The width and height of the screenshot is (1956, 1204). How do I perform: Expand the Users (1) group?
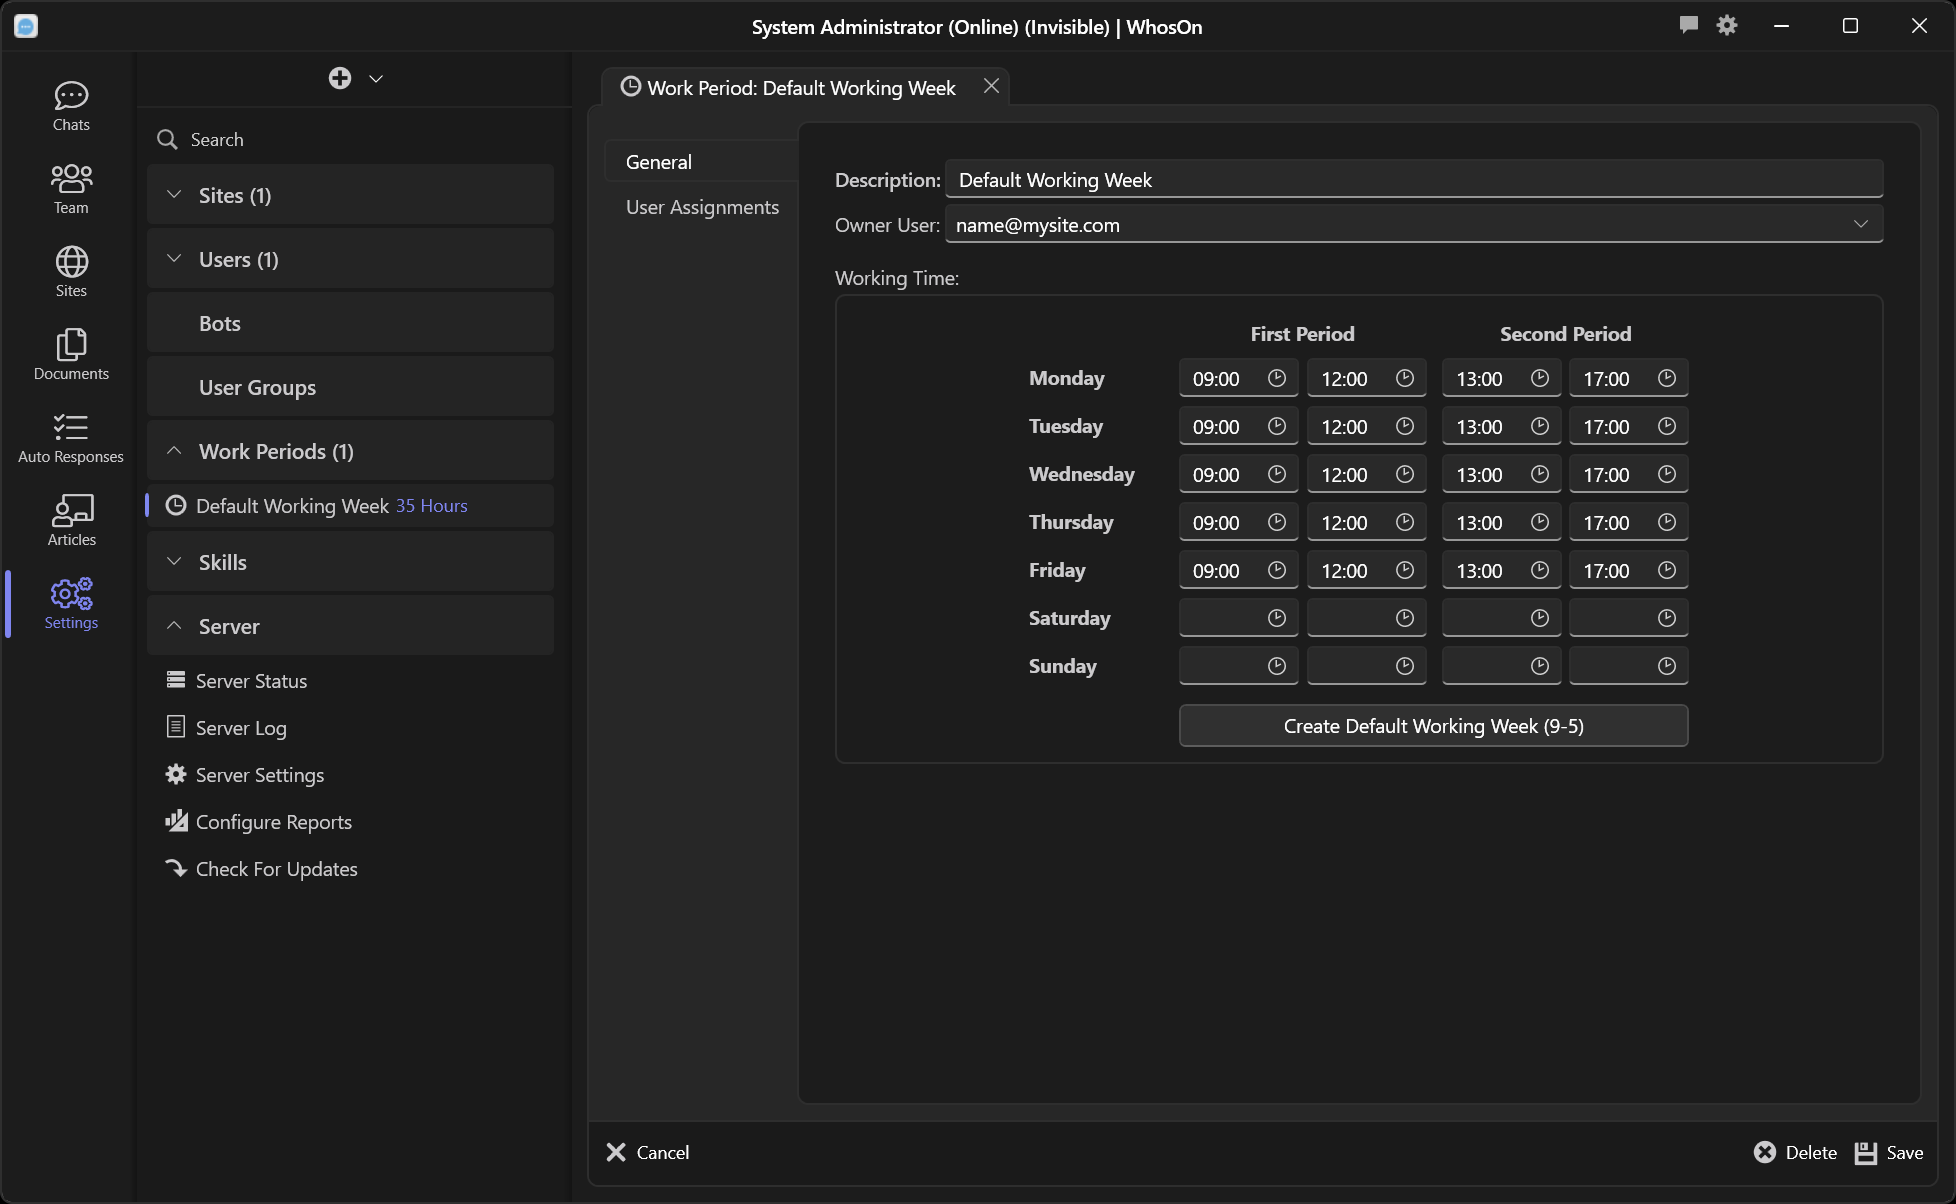point(350,259)
